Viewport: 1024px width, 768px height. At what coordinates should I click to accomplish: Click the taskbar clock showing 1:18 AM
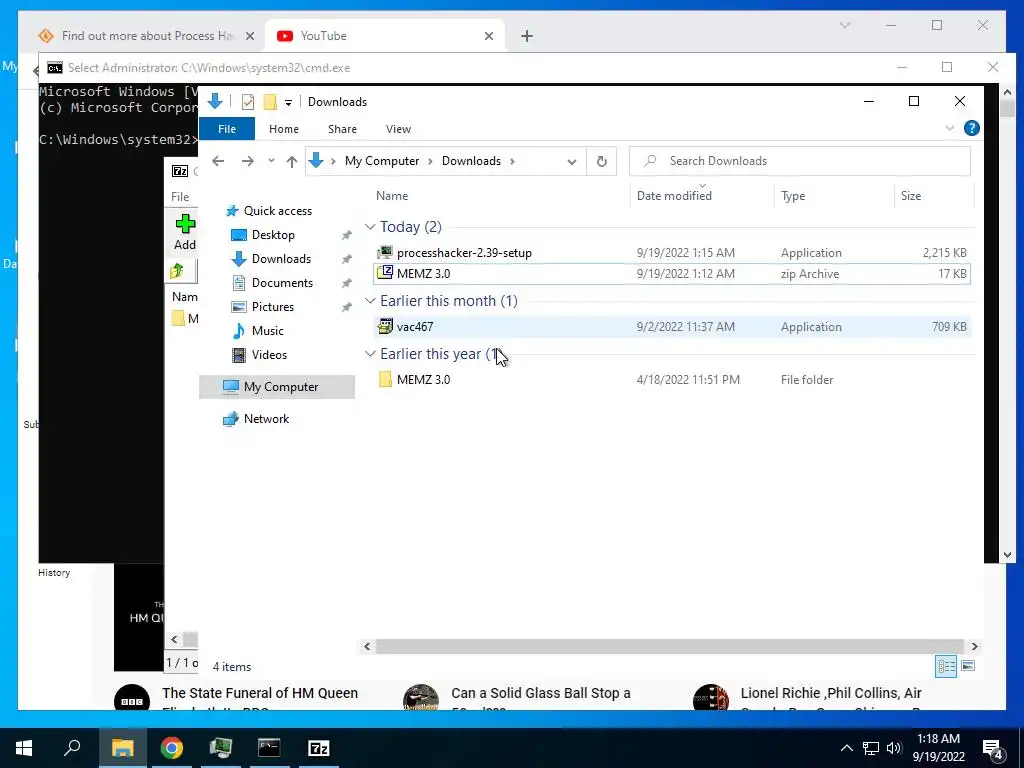938,748
